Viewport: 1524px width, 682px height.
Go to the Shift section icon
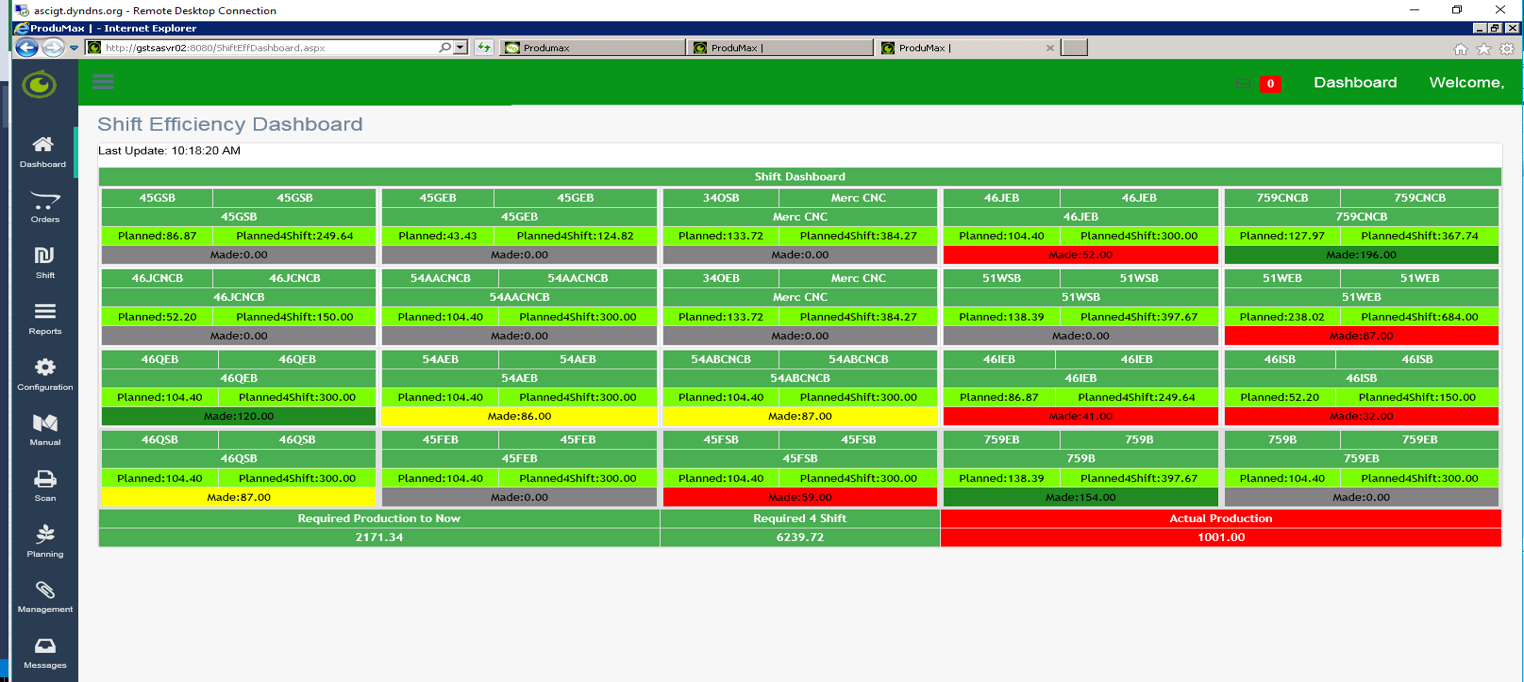(x=44, y=257)
